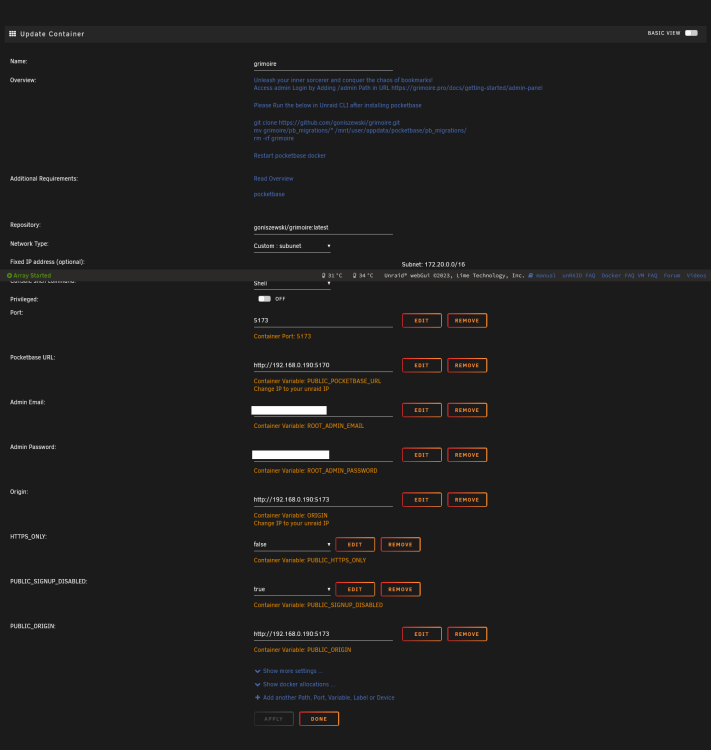Click Container Variable: ROOT_ADMIN_EMAIL text
Image resolution: width=711 pixels, height=750 pixels.
point(309,426)
